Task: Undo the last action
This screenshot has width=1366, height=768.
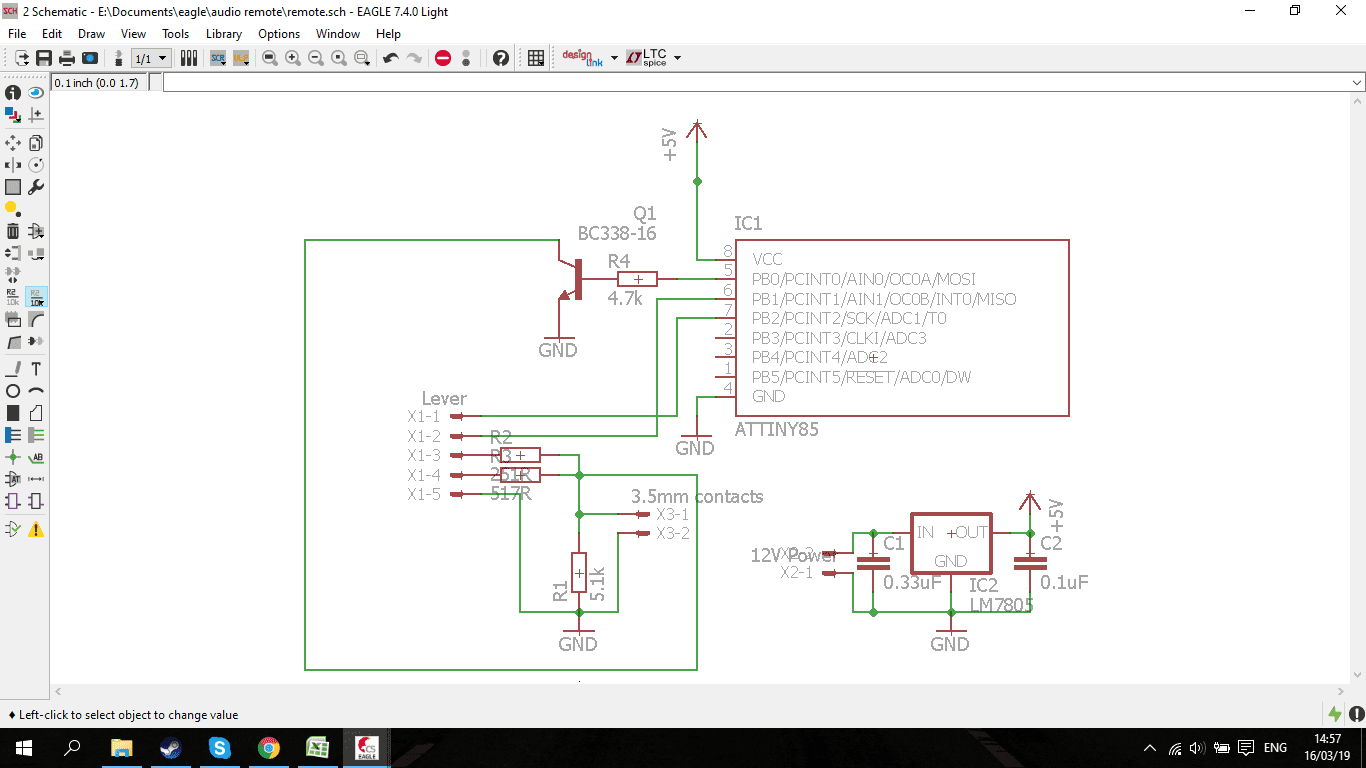Action: [x=391, y=58]
